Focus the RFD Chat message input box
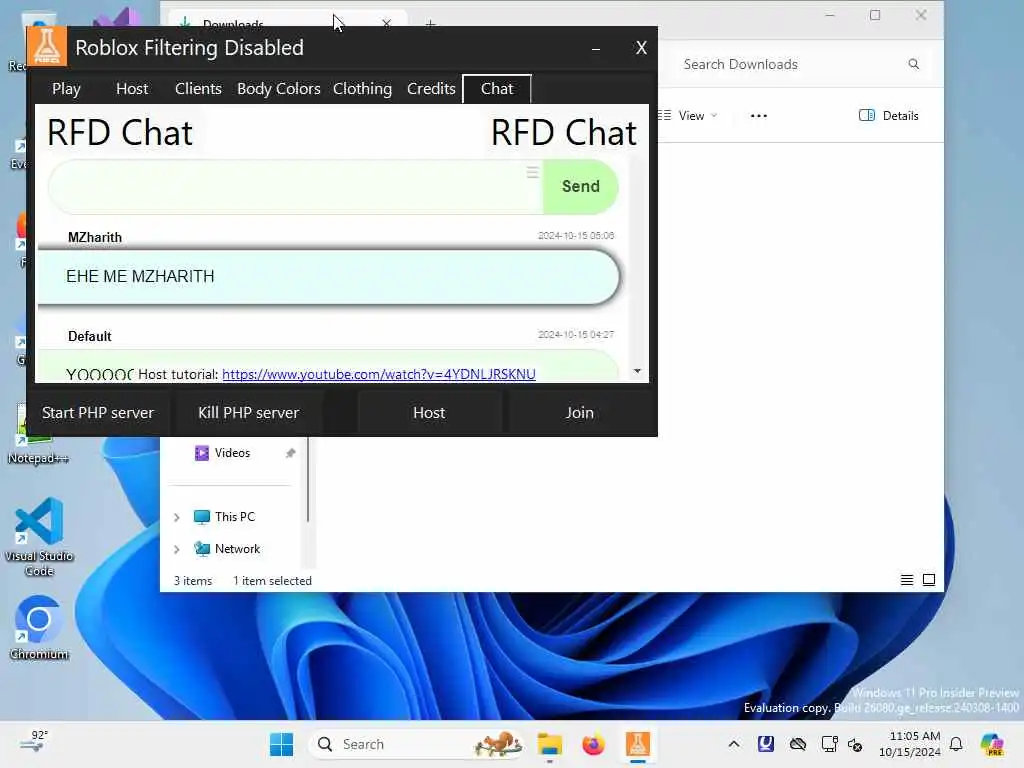Screen dimensions: 1024x768 click(295, 187)
